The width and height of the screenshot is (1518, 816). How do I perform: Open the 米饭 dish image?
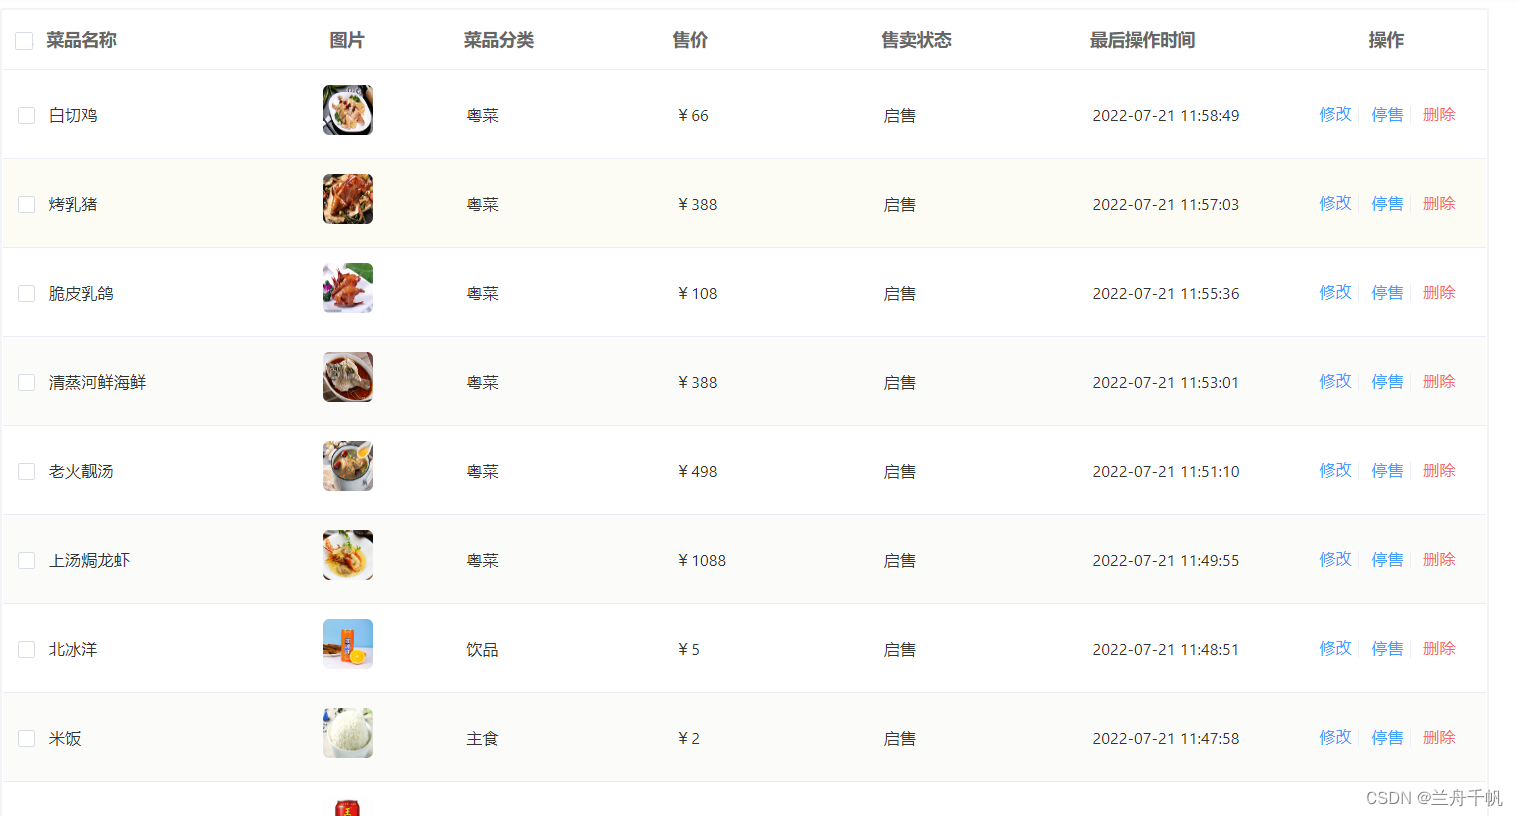click(x=347, y=732)
